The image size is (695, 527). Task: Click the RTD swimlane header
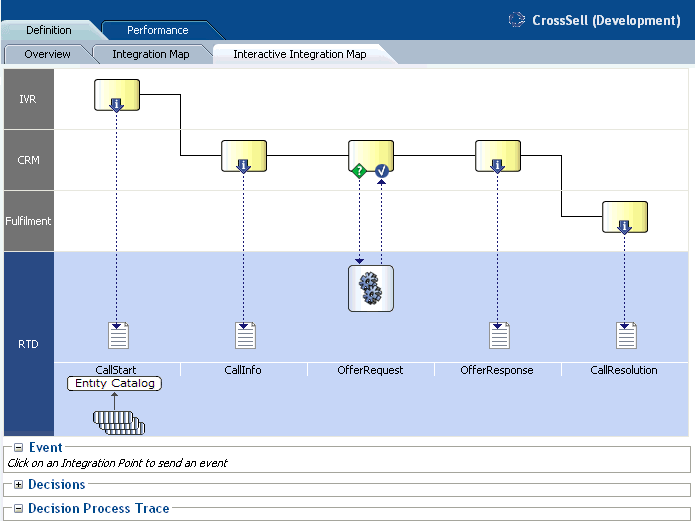tap(29, 344)
